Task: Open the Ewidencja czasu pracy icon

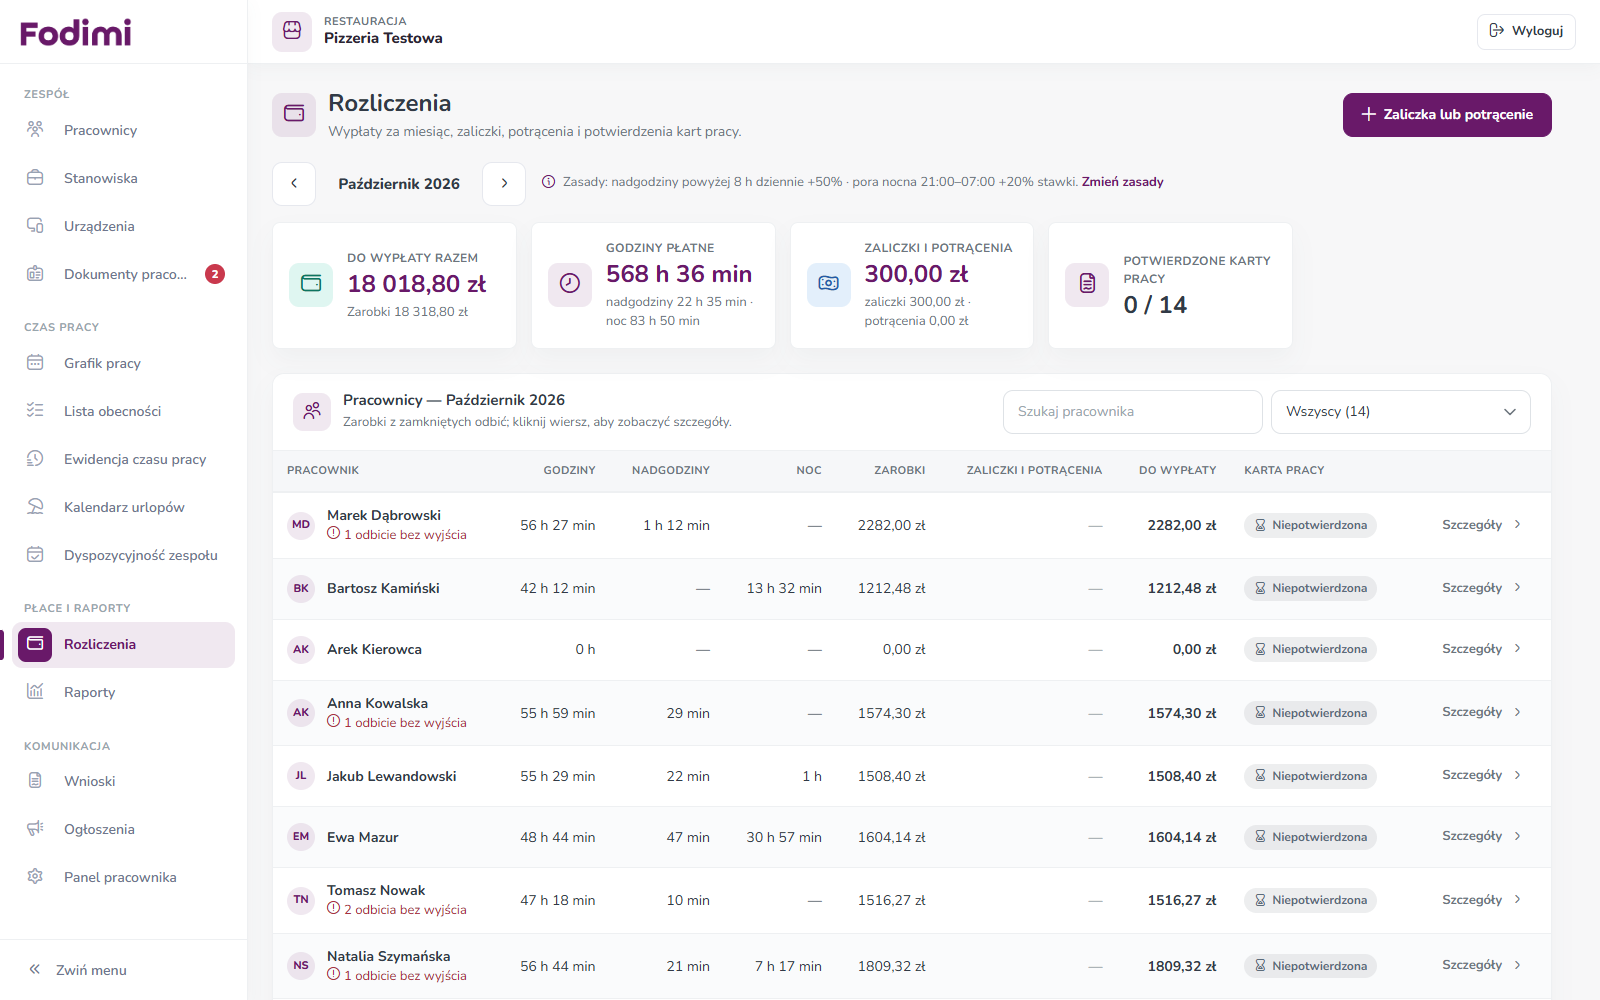Action: point(35,459)
